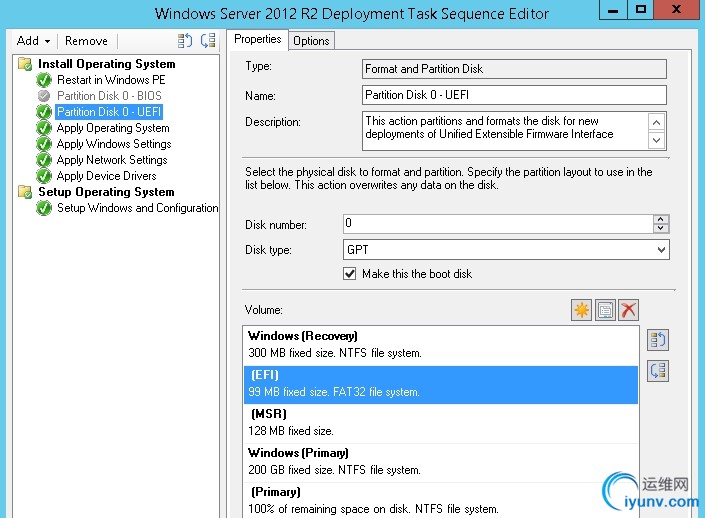
Task: Select the (MSR) 128 MB volume entry
Action: pyautogui.click(x=441, y=423)
